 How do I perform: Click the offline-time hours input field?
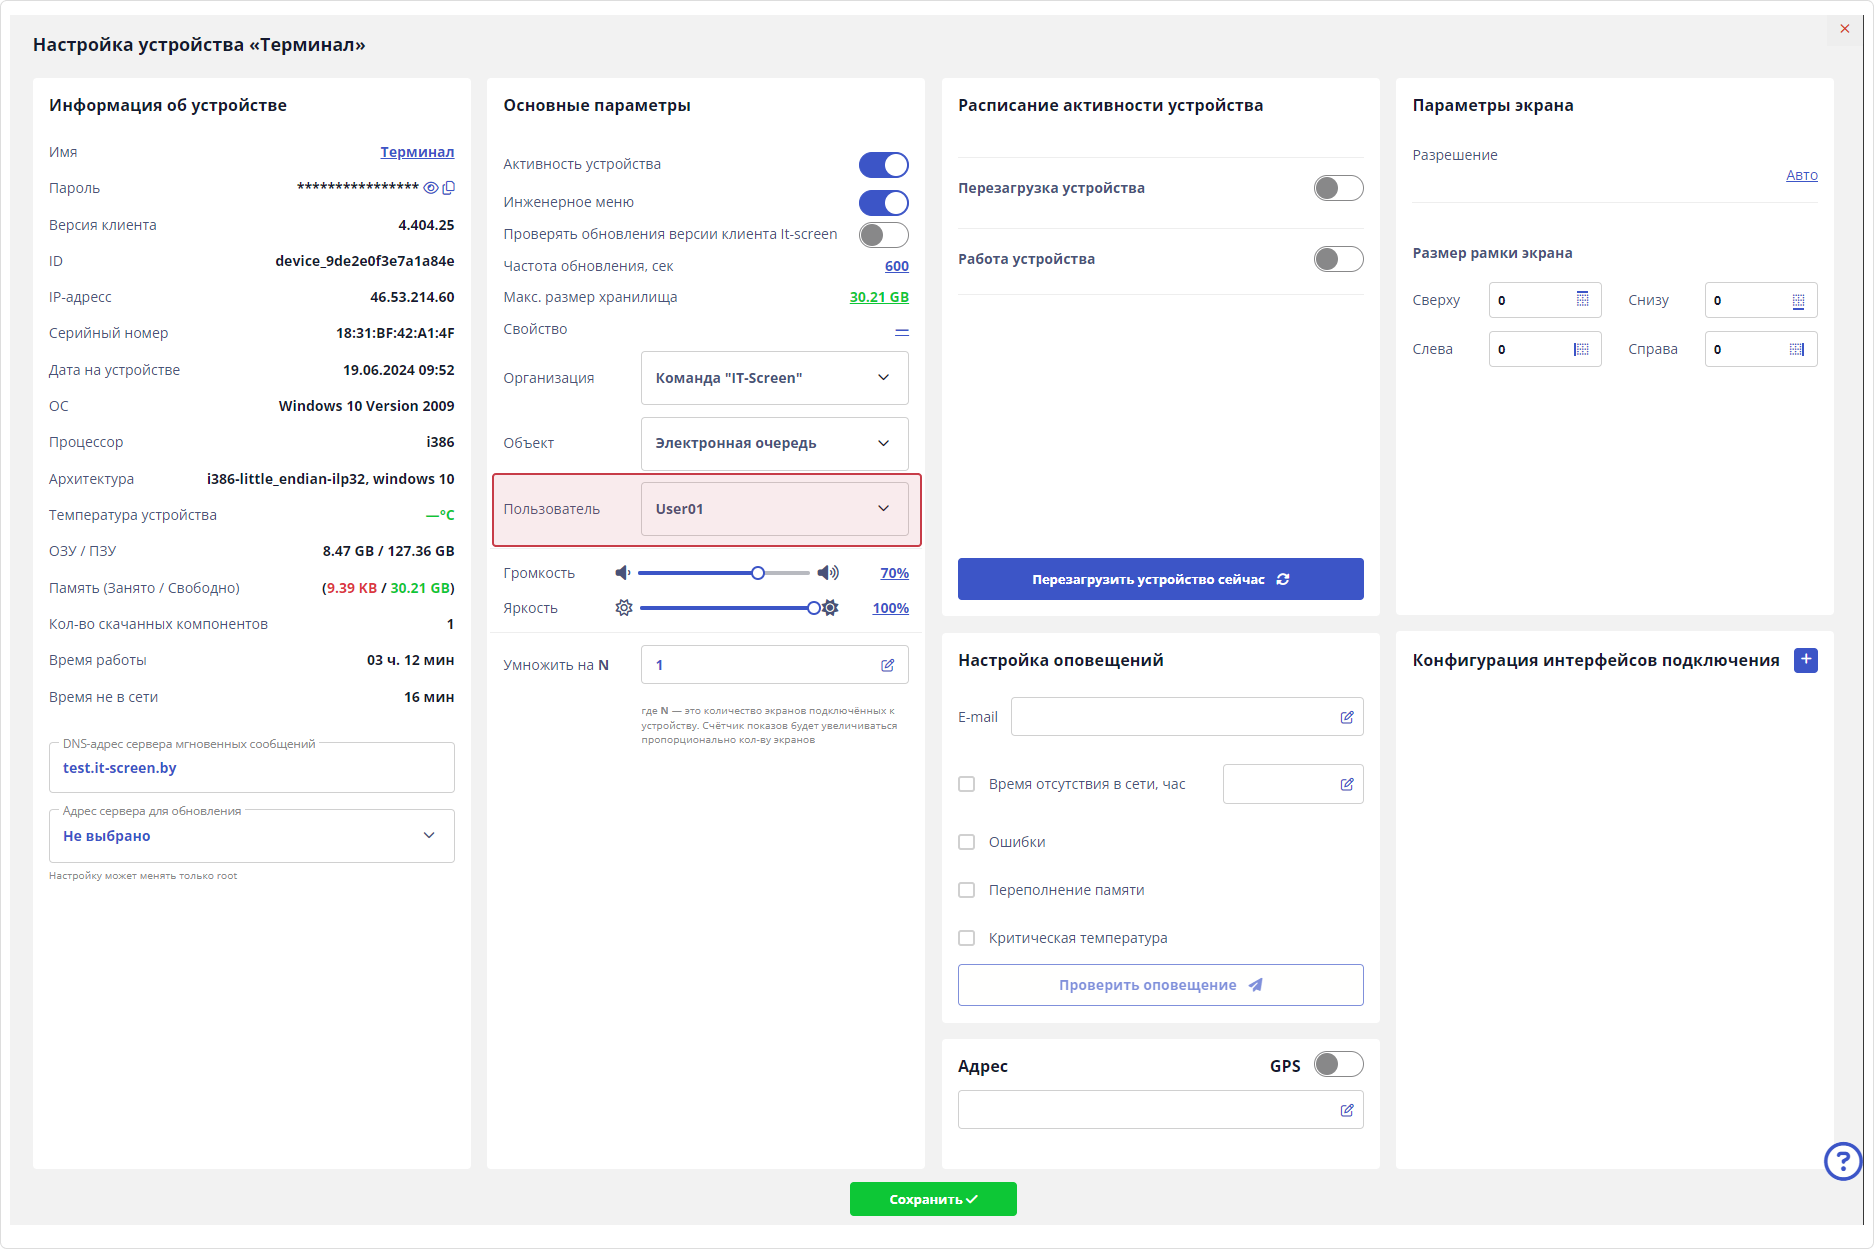(1293, 784)
